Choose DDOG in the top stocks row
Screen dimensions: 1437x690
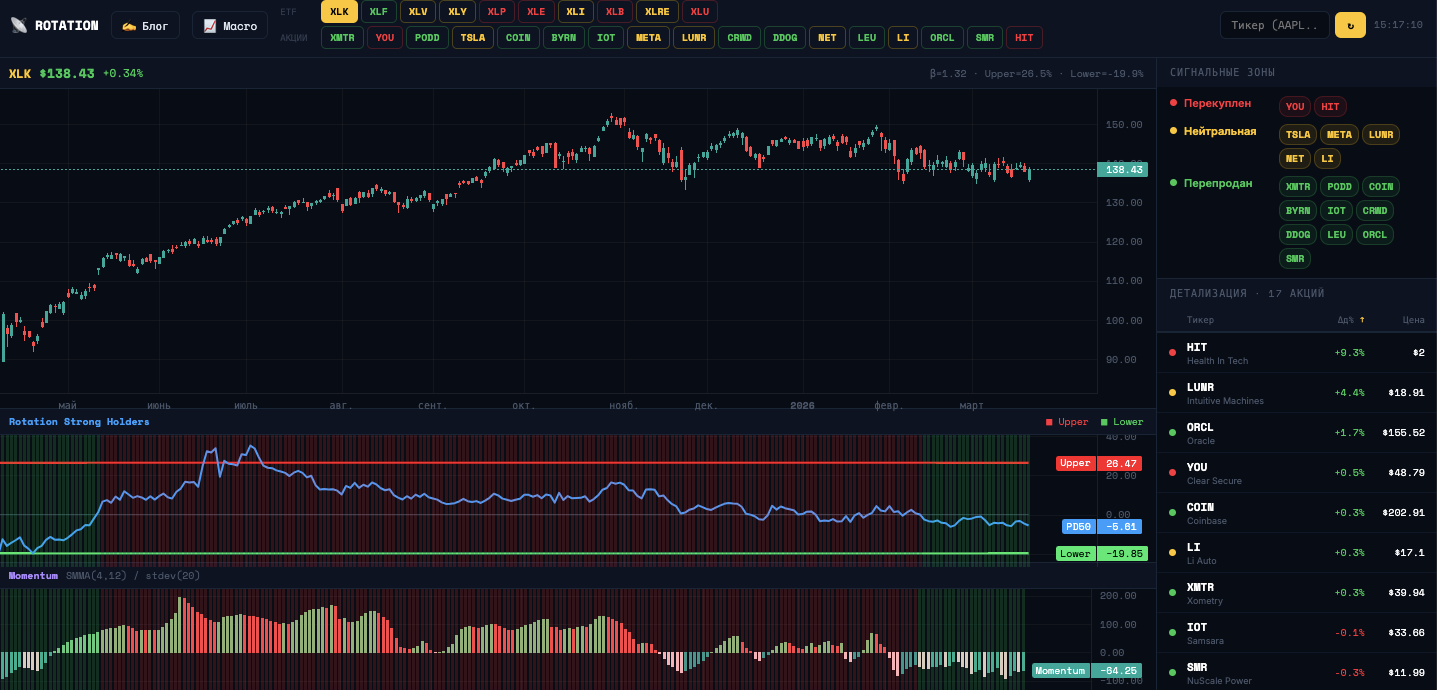[x=785, y=38]
